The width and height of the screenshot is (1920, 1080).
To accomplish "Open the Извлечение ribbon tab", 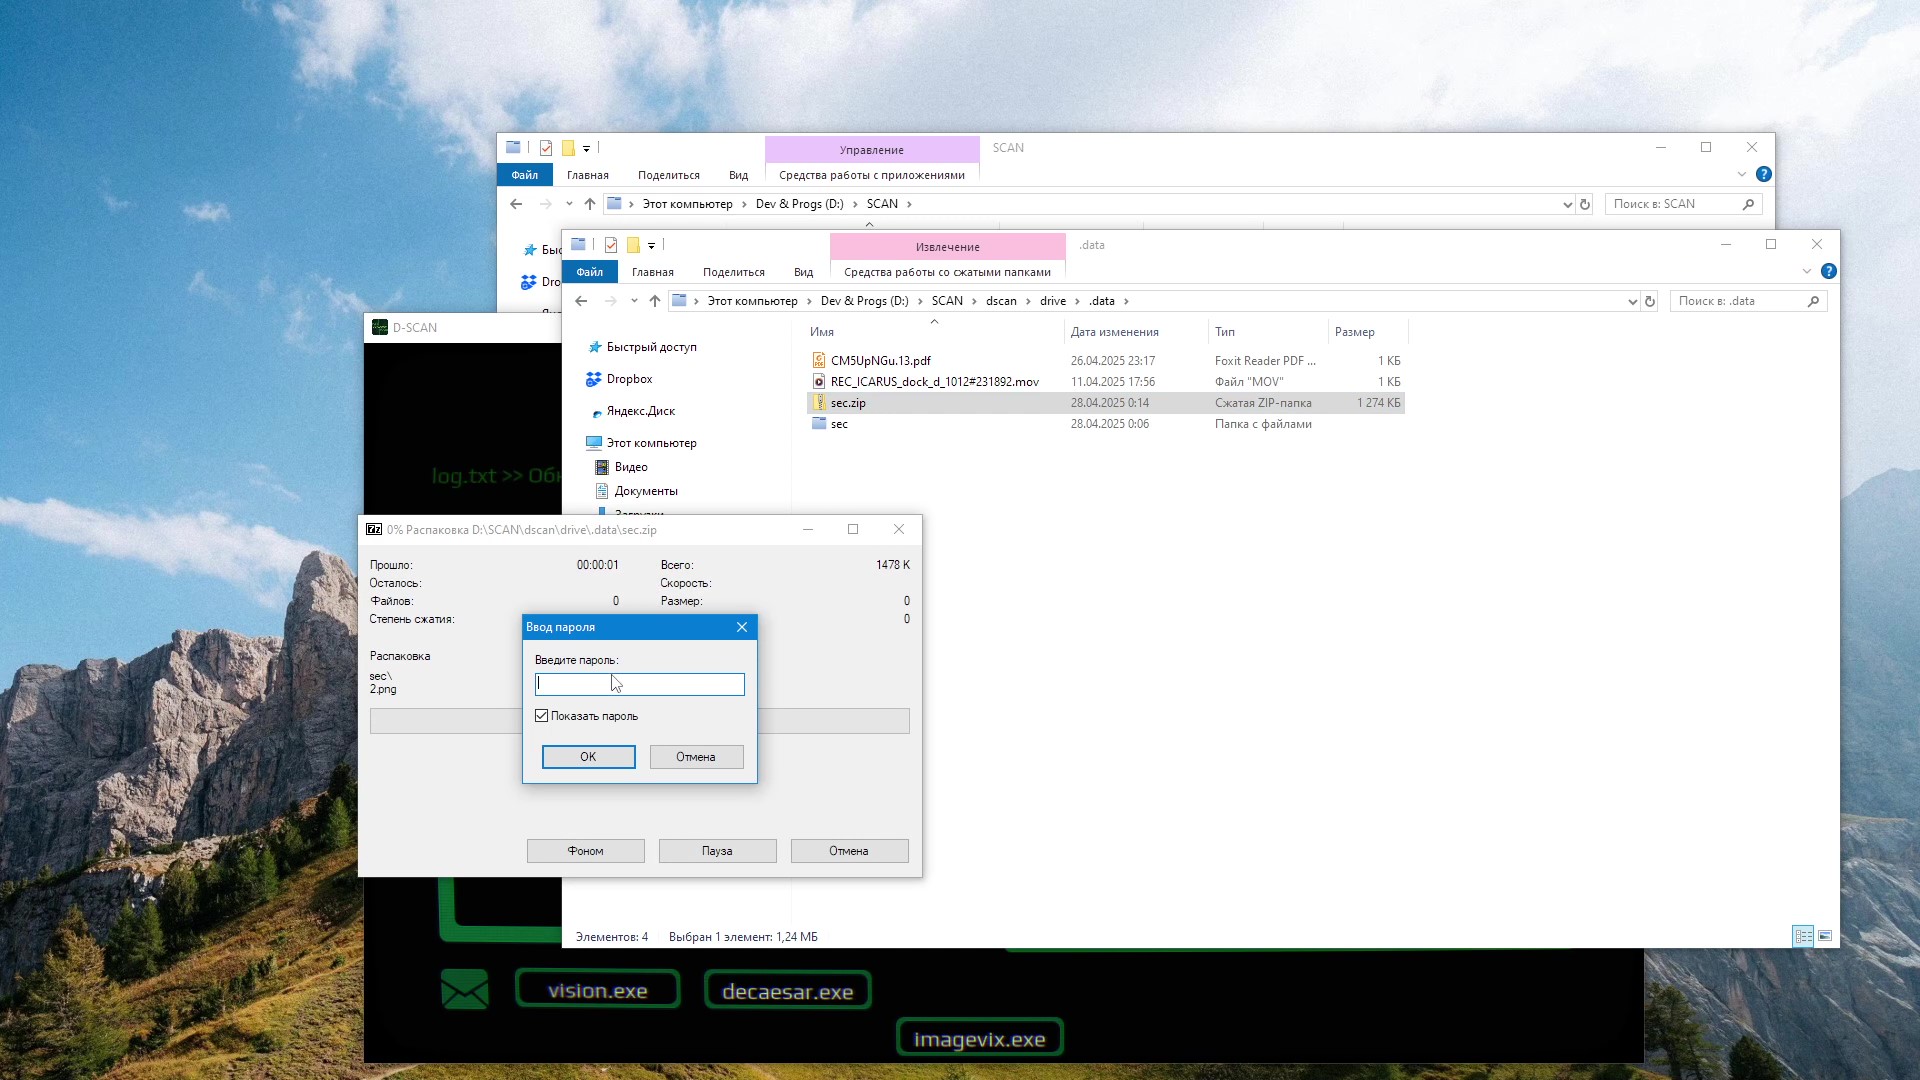I will [948, 247].
